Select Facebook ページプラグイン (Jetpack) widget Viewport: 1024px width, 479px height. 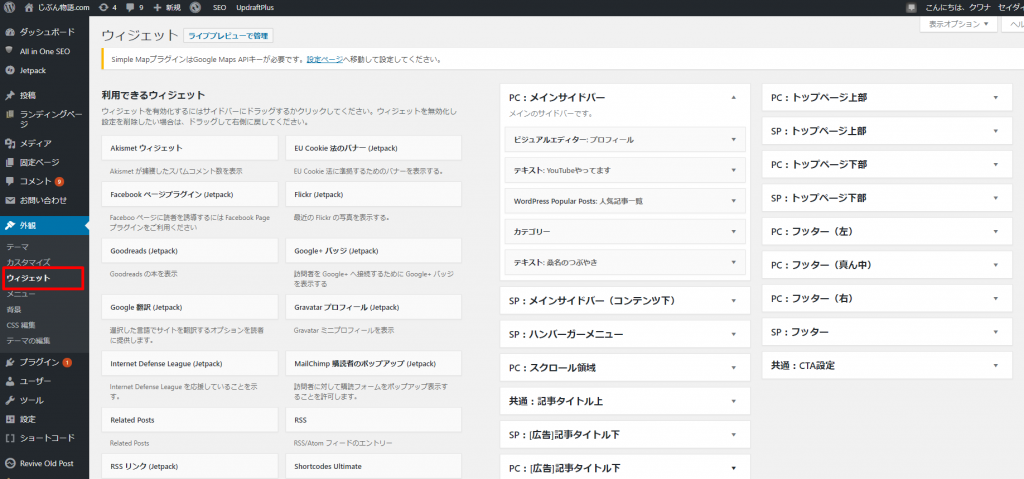[x=190, y=195]
